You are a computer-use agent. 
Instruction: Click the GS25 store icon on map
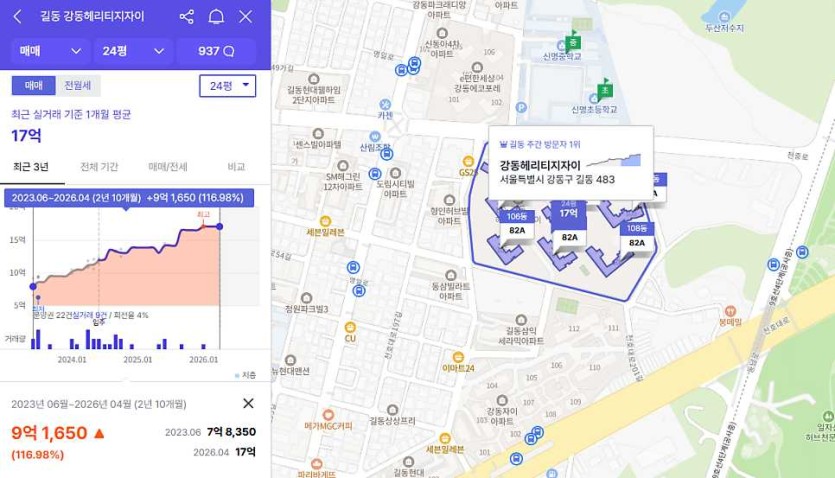click(x=466, y=160)
